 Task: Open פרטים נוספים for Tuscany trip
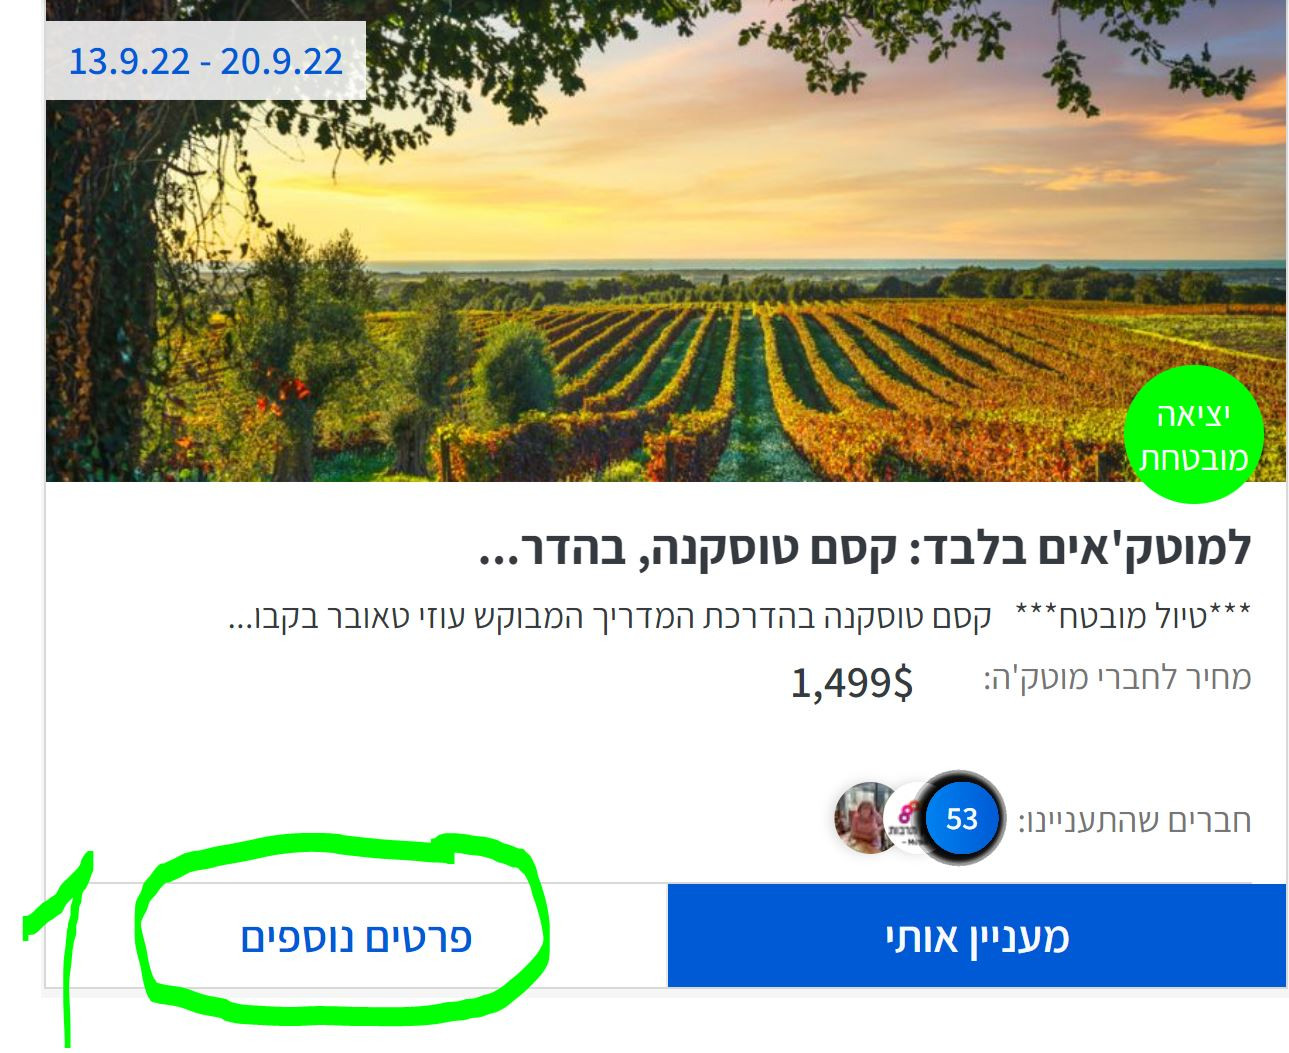pyautogui.click(x=356, y=938)
